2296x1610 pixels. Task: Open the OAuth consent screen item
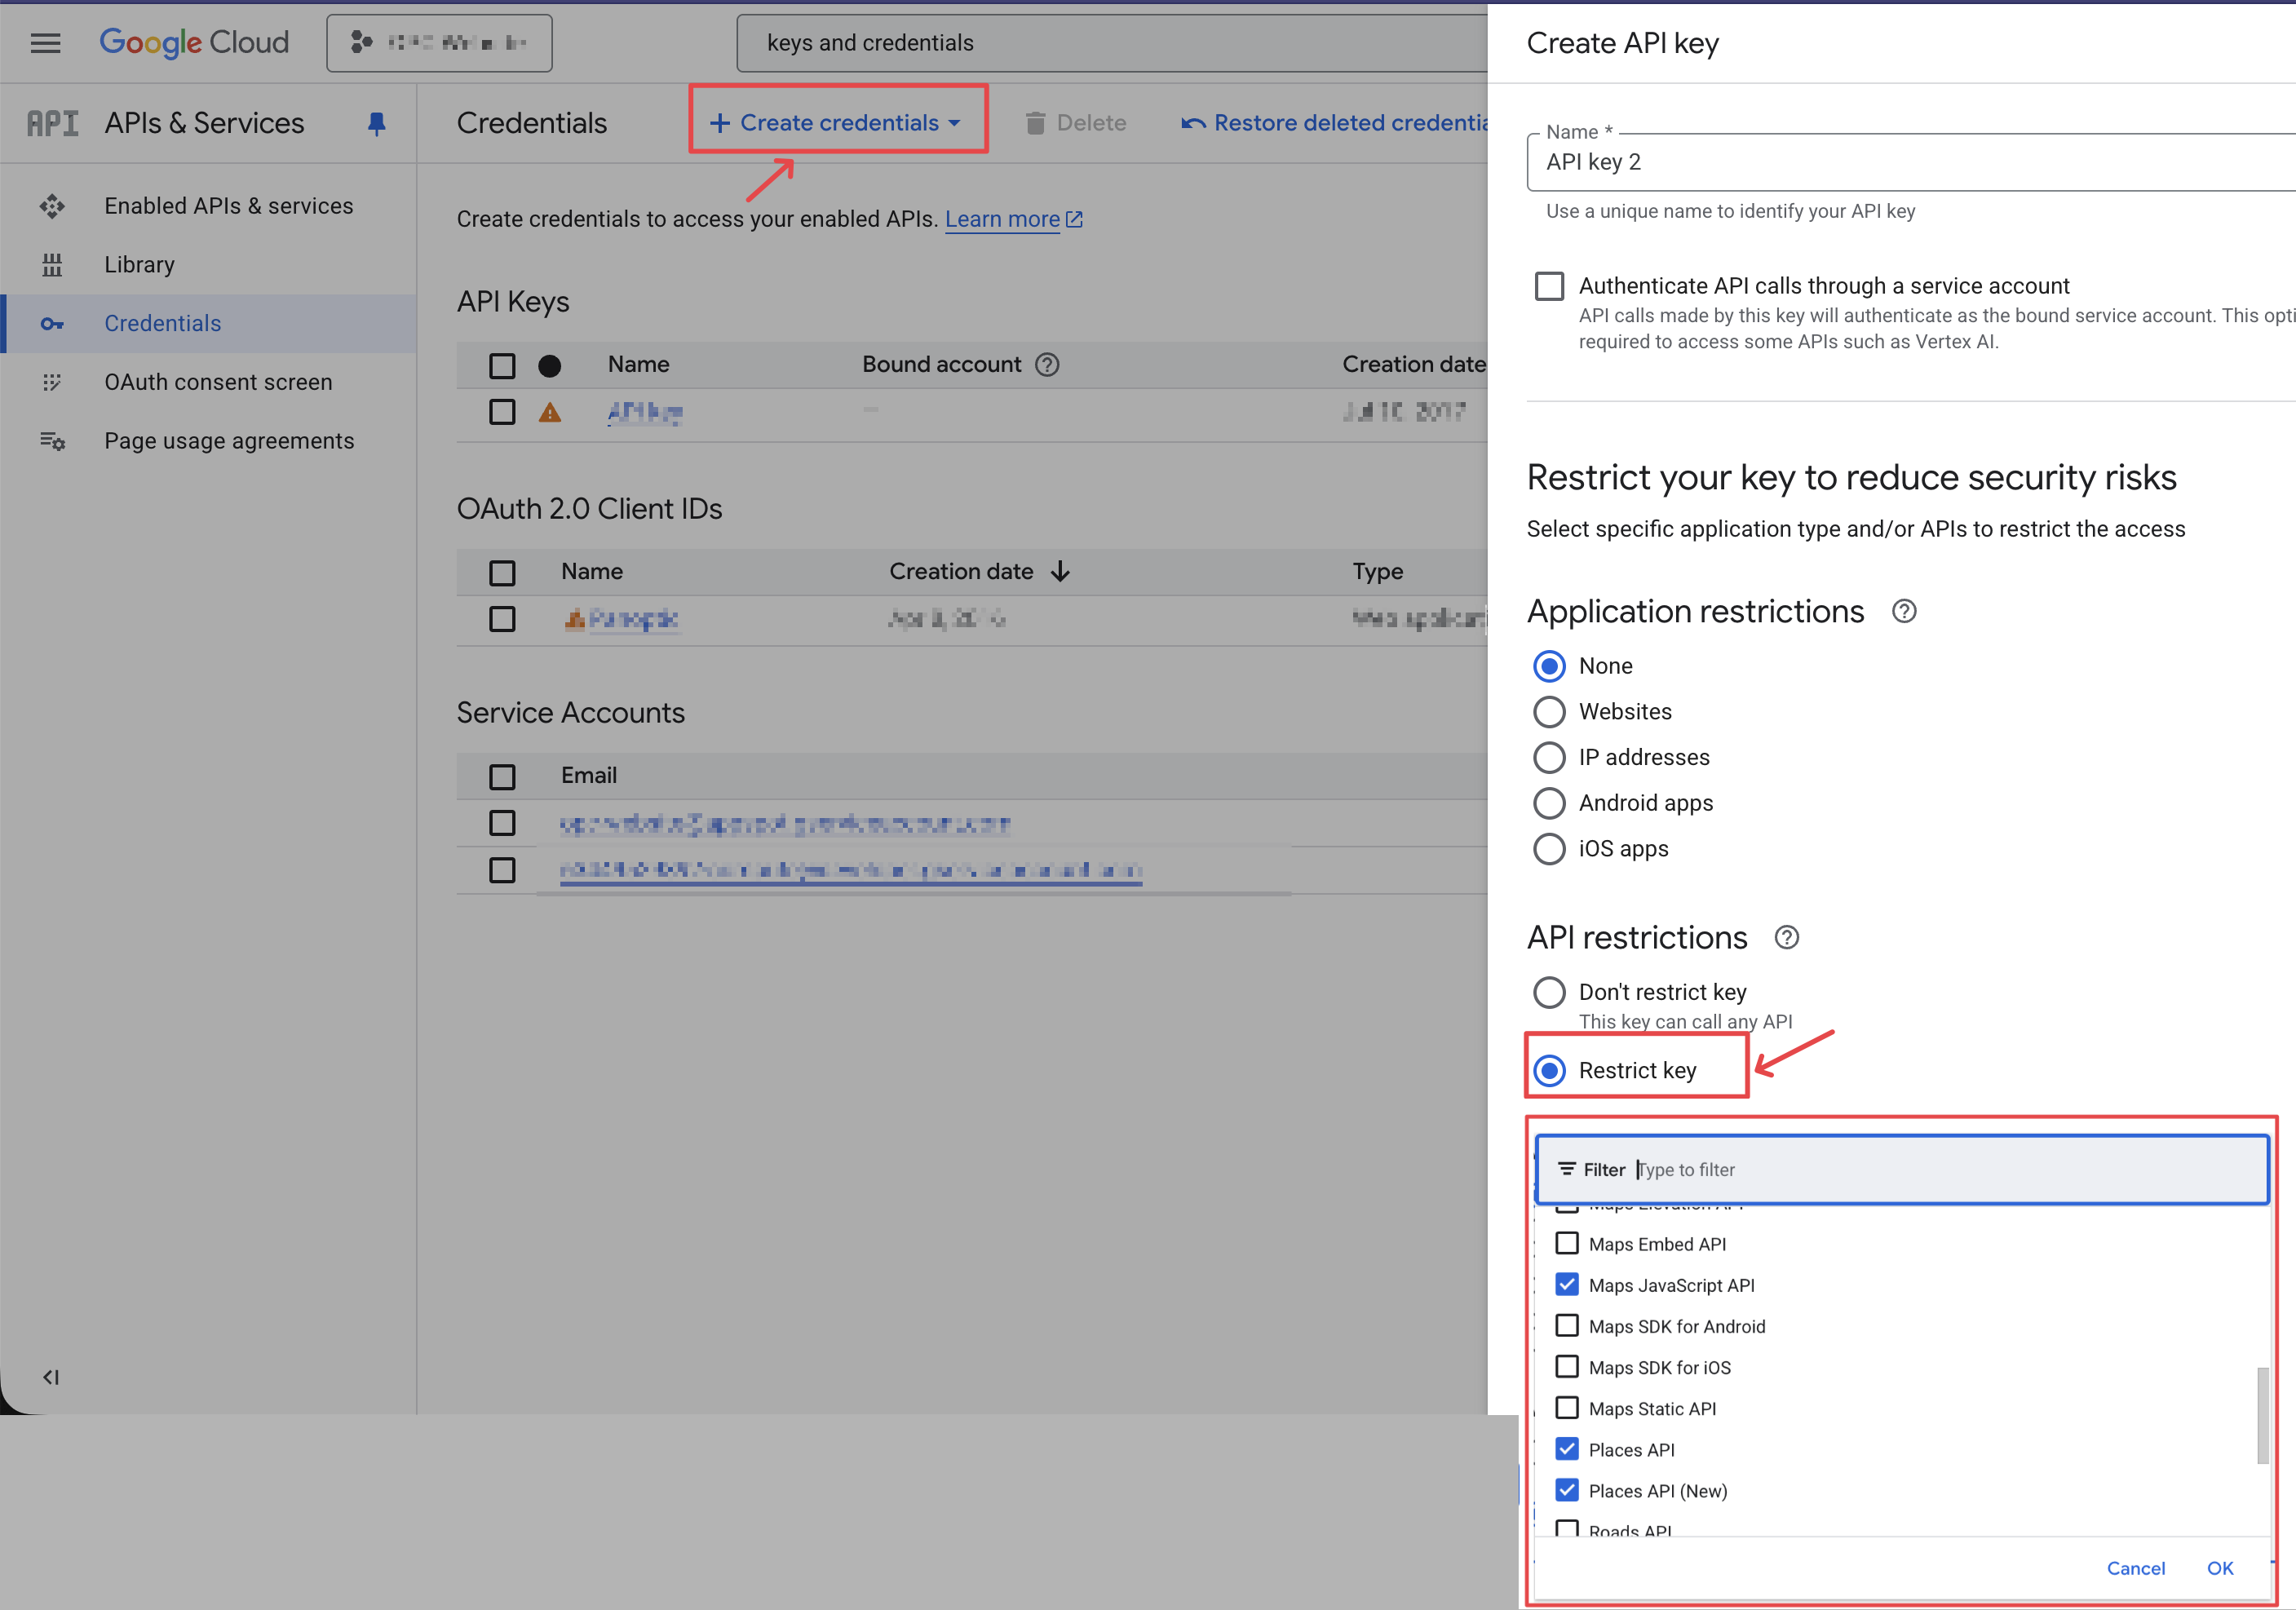(218, 382)
